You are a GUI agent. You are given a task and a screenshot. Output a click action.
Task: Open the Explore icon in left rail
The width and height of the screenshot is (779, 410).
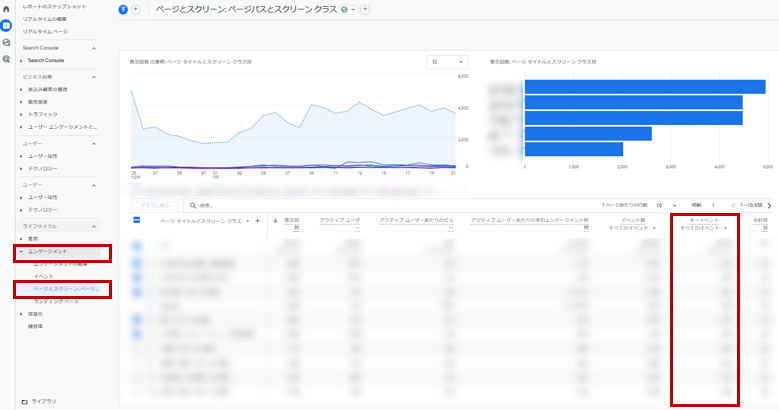coord(6,42)
